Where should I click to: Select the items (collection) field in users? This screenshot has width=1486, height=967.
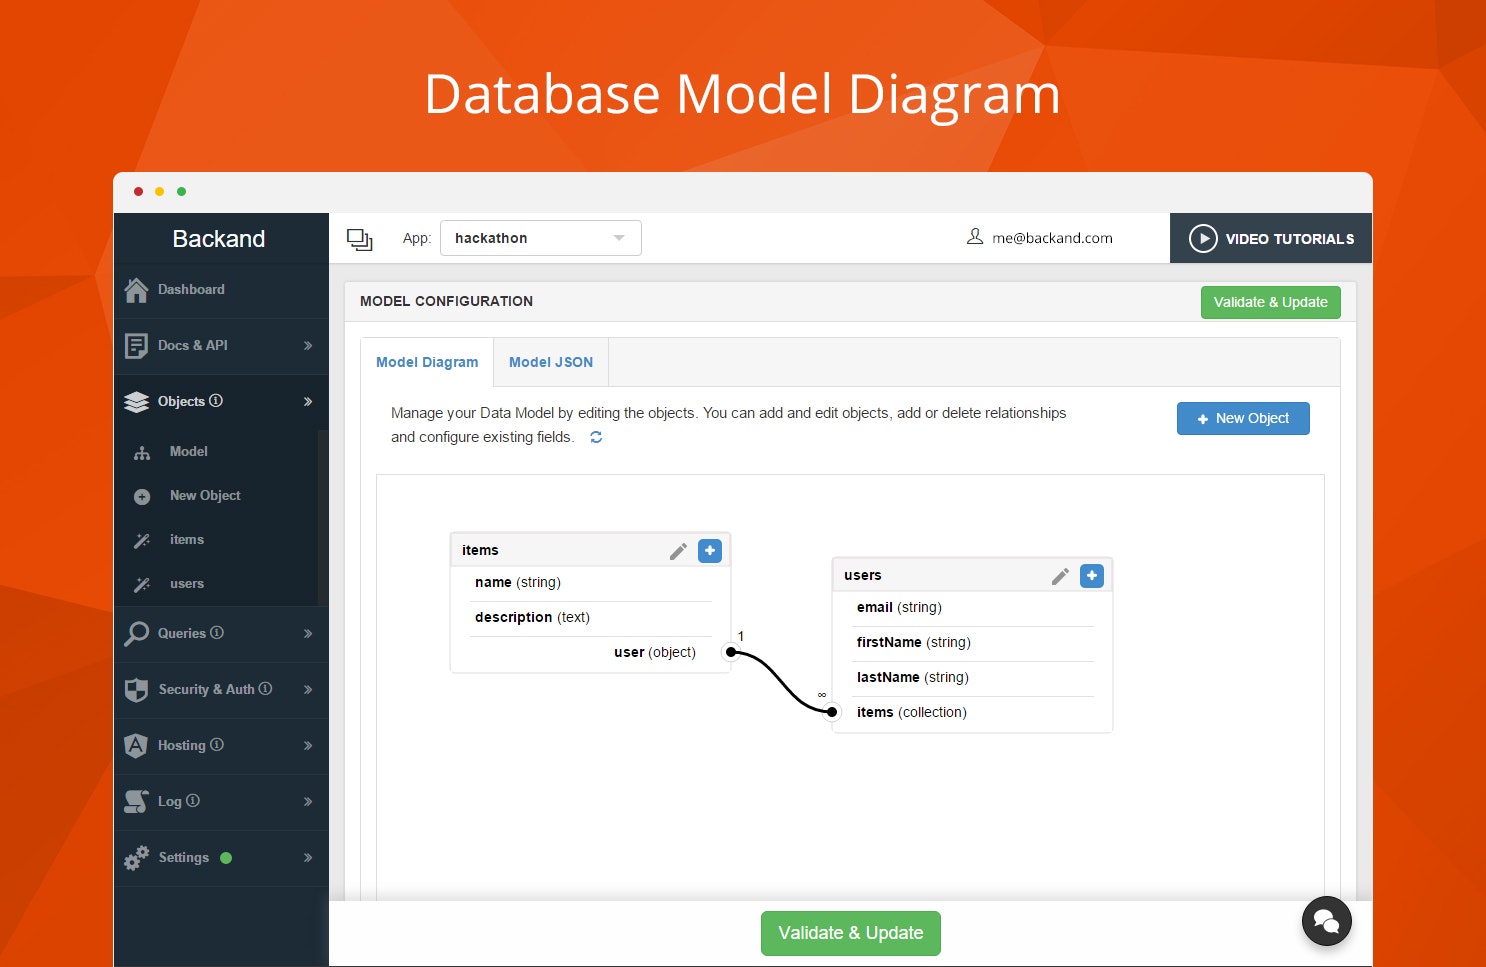[x=912, y=712]
